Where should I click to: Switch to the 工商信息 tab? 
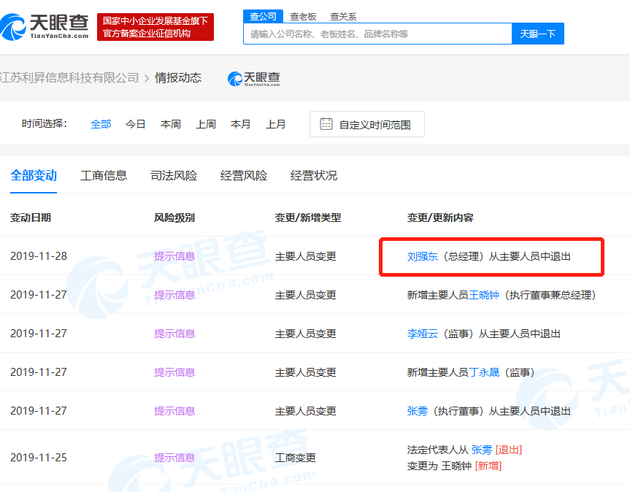(x=104, y=175)
